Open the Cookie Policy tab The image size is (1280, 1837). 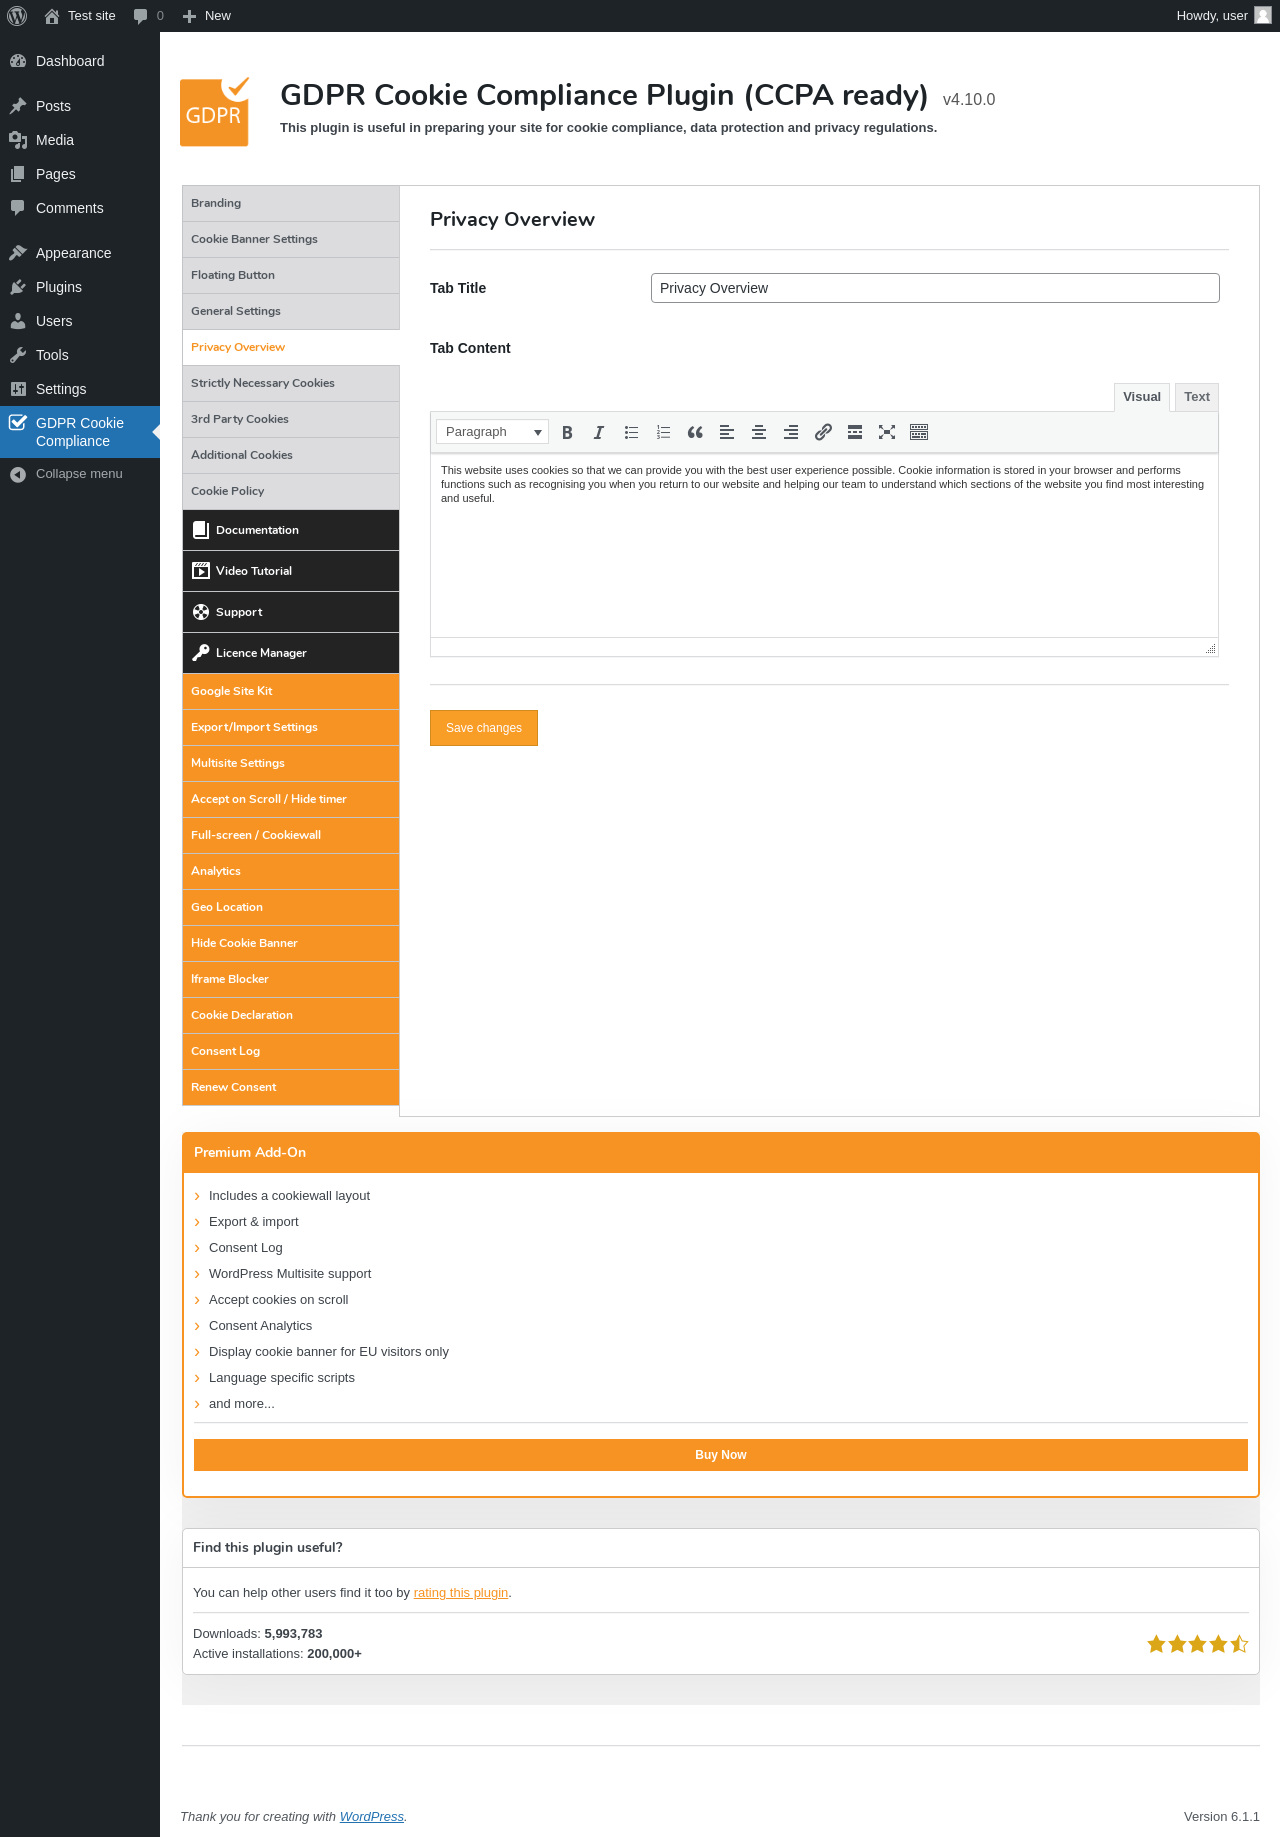point(291,491)
